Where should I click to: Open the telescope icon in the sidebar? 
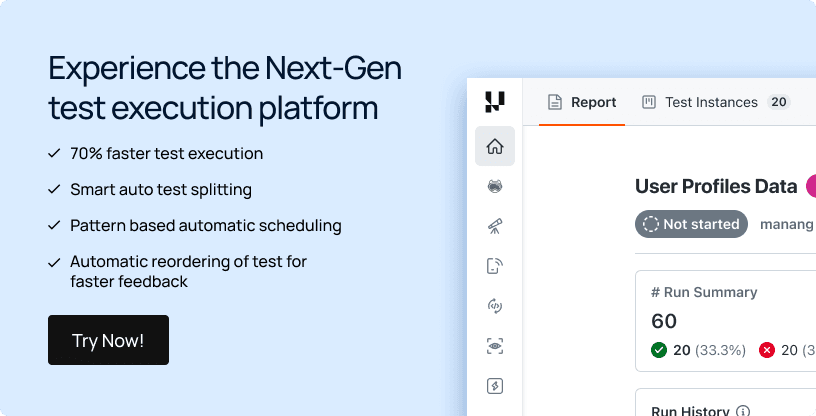(495, 226)
